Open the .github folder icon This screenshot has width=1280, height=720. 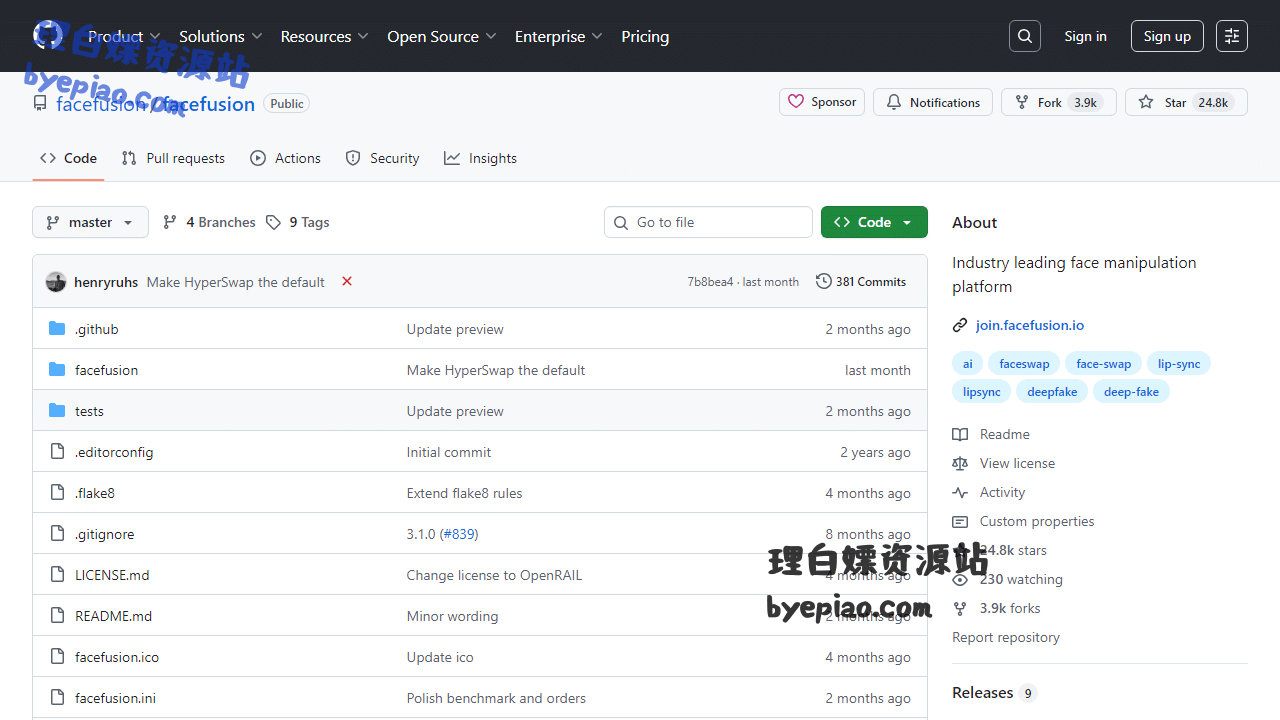(57, 328)
